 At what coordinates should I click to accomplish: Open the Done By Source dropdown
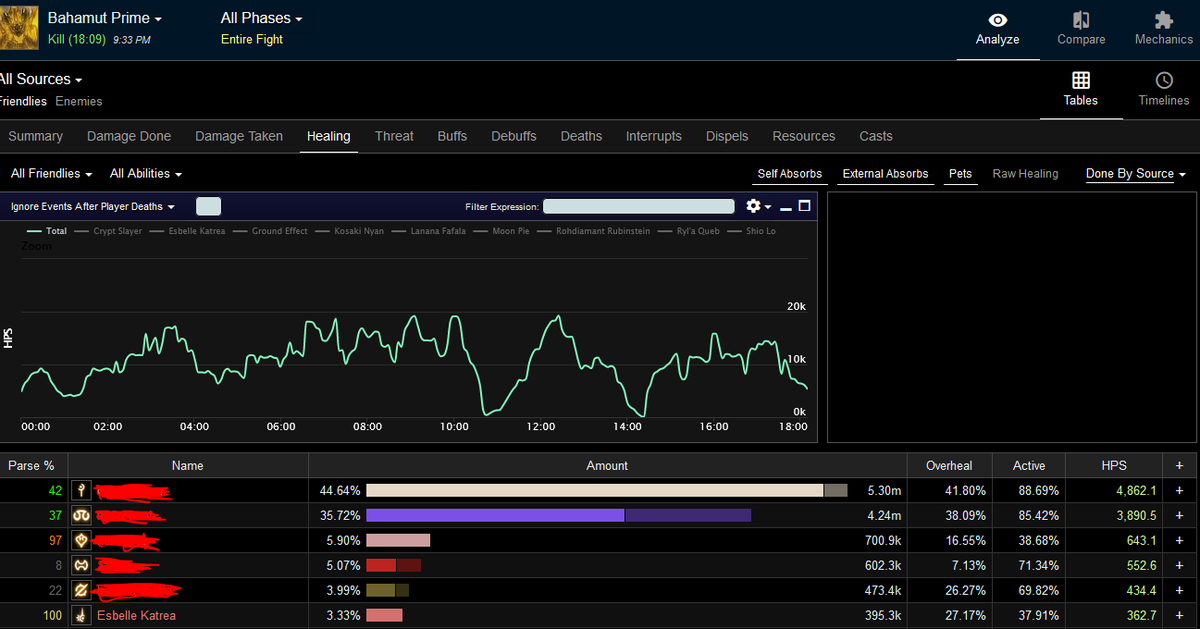[x=1136, y=174]
